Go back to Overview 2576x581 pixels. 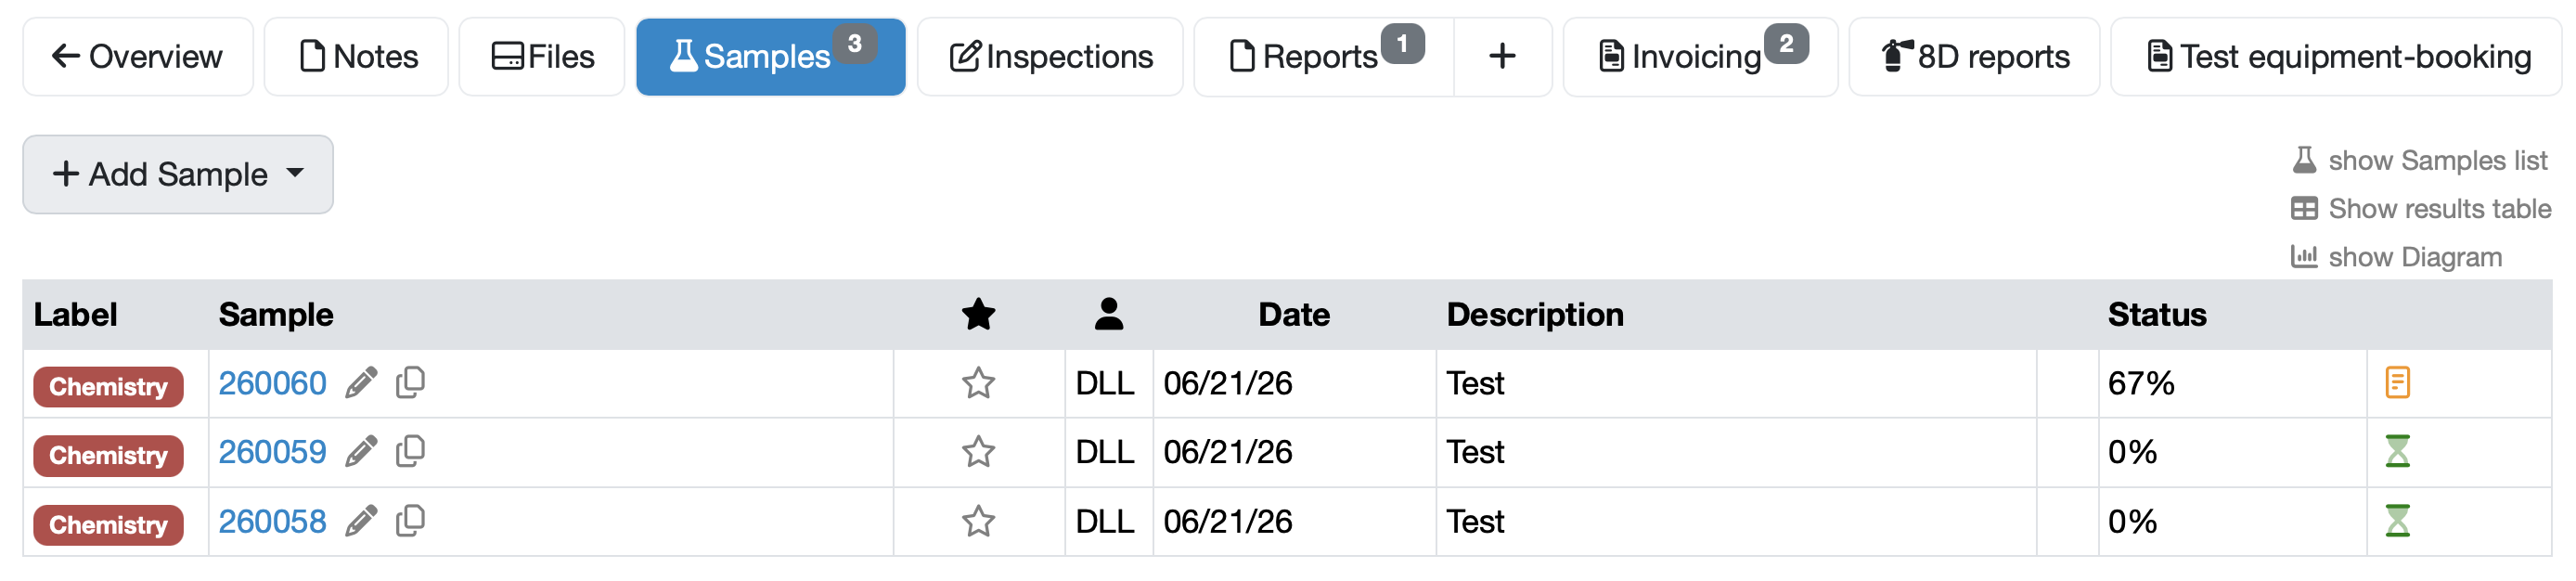point(137,57)
